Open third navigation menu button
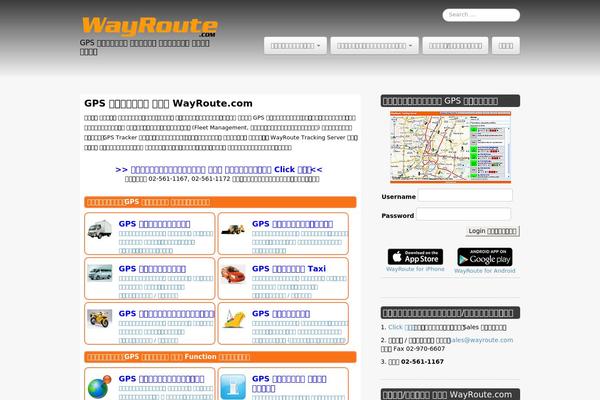Viewport: 600px width, 400px height. [x=455, y=46]
